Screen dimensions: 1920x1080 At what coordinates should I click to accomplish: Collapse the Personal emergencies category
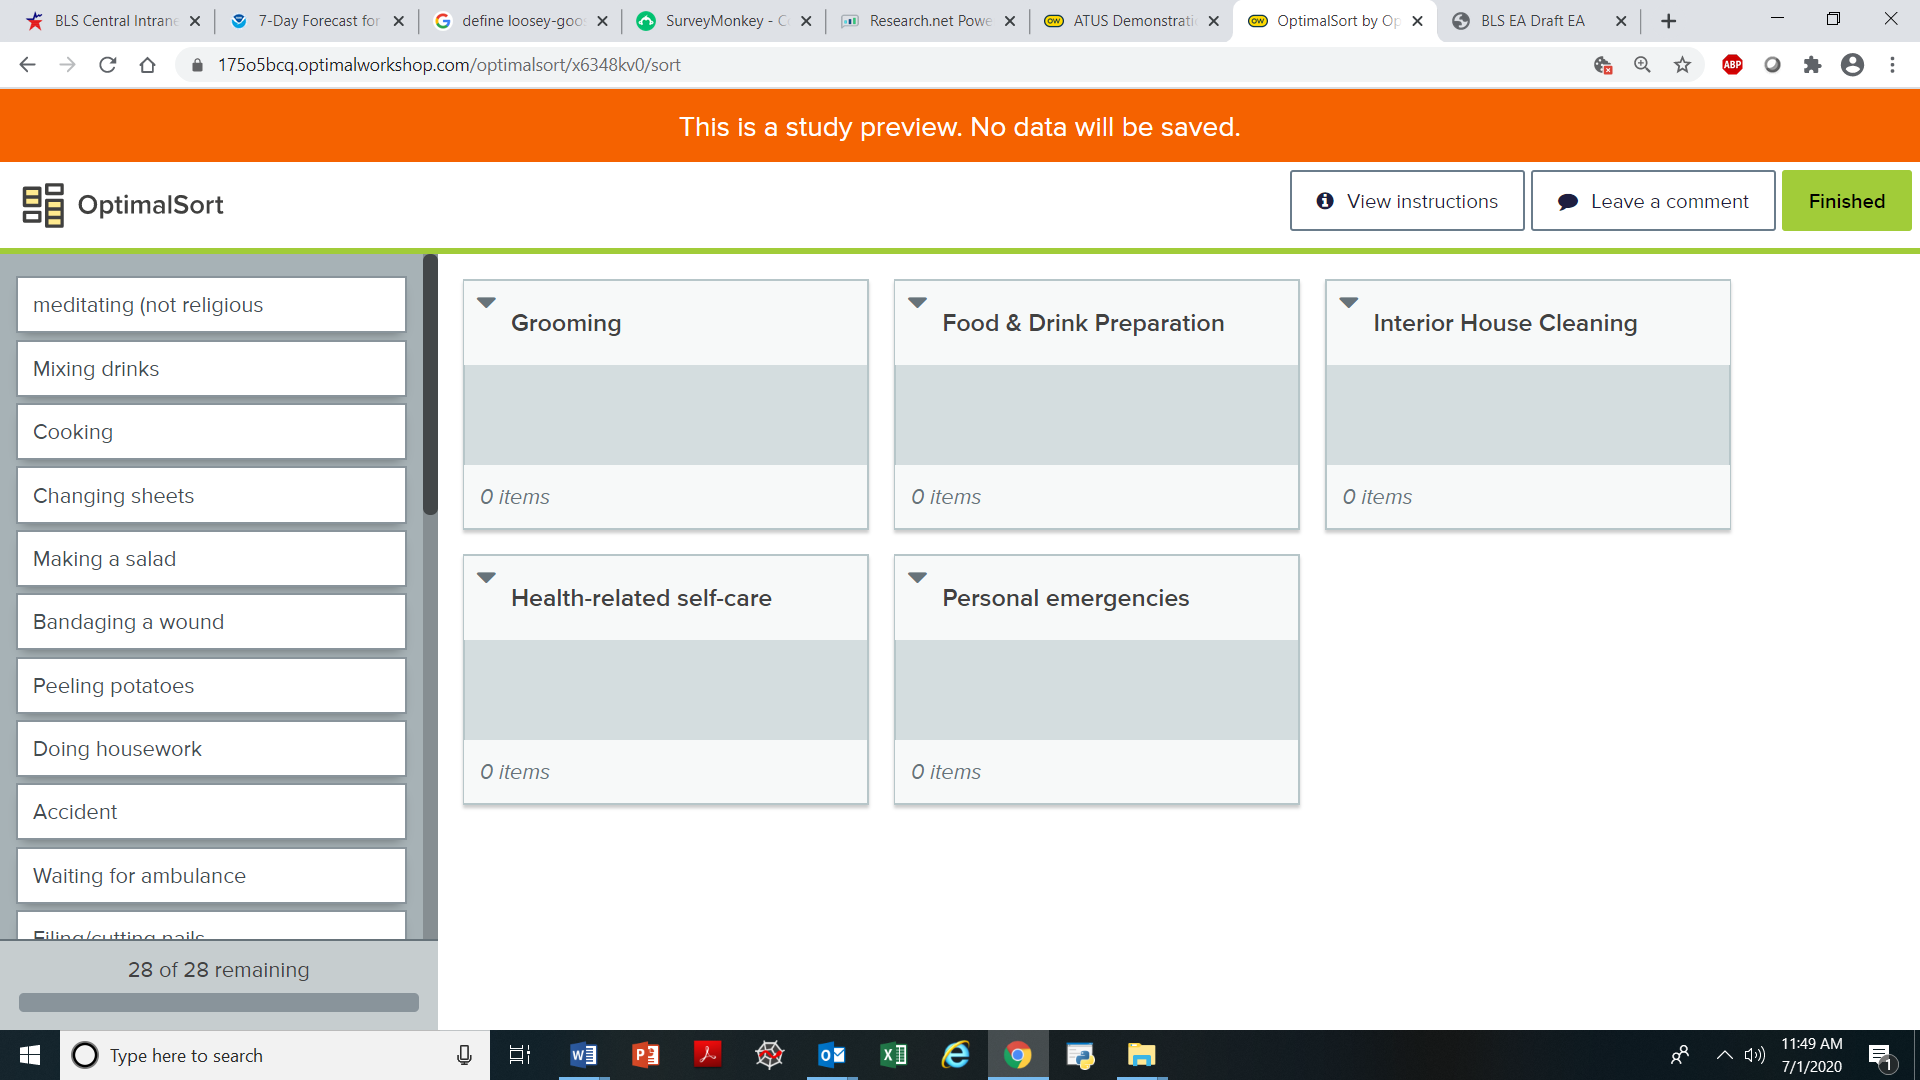pyautogui.click(x=918, y=577)
